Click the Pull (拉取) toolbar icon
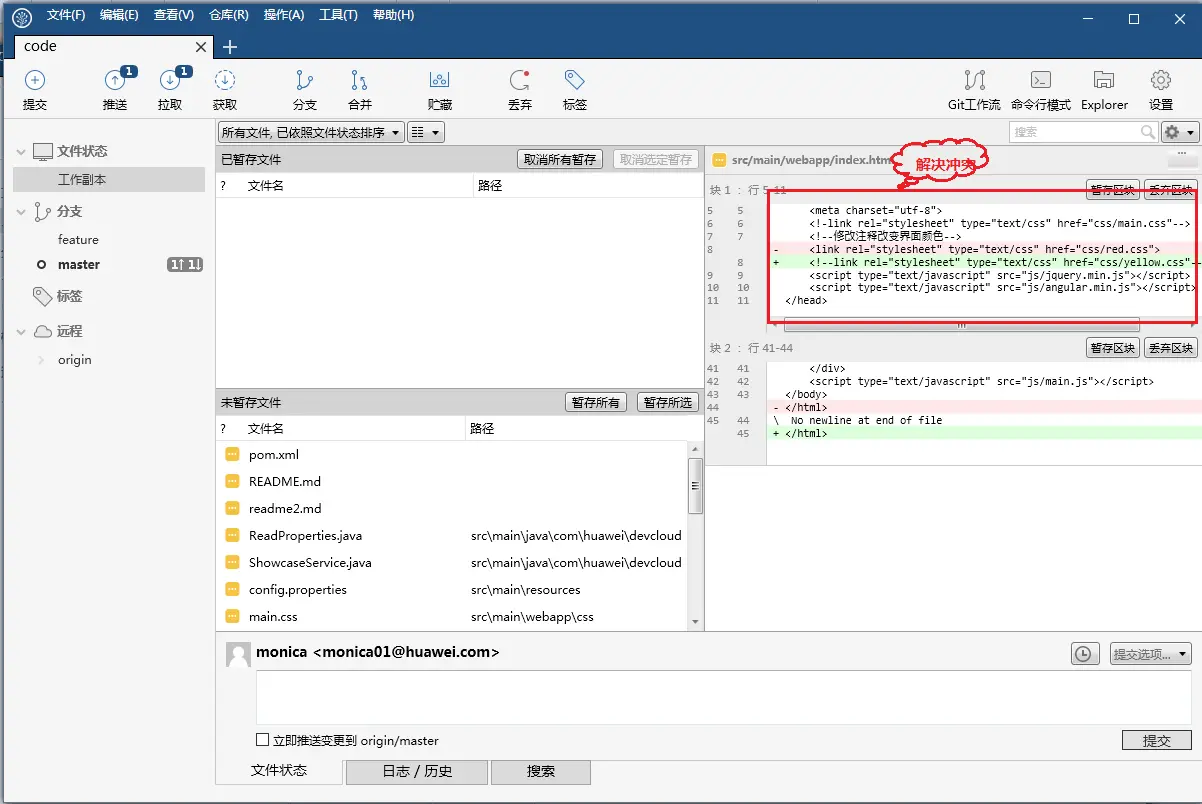Viewport: 1202px width, 804px height. [x=170, y=81]
